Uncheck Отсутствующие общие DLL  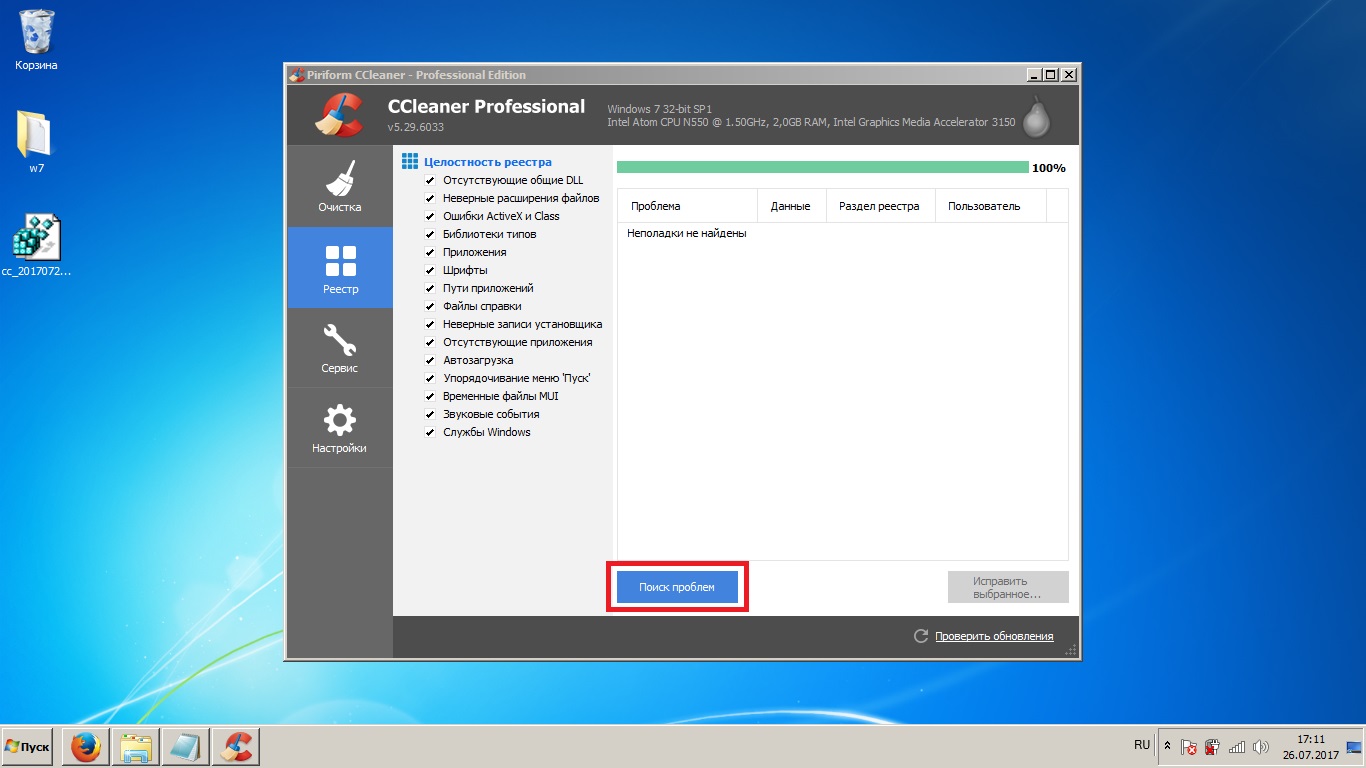pyautogui.click(x=430, y=180)
